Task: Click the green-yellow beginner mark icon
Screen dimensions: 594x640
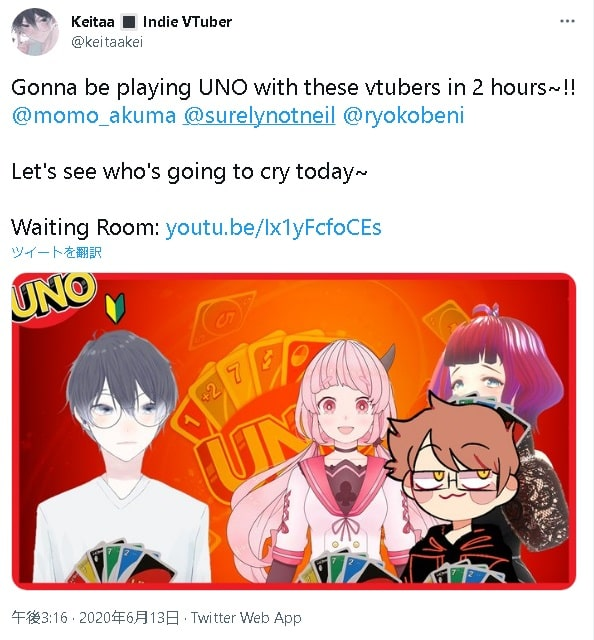Action: (115, 308)
